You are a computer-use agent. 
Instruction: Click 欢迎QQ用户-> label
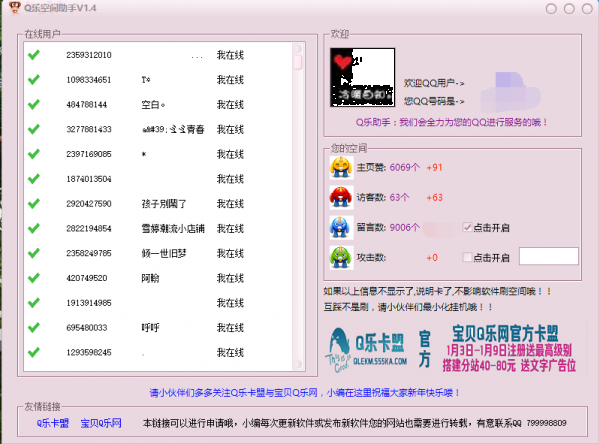[x=434, y=83]
